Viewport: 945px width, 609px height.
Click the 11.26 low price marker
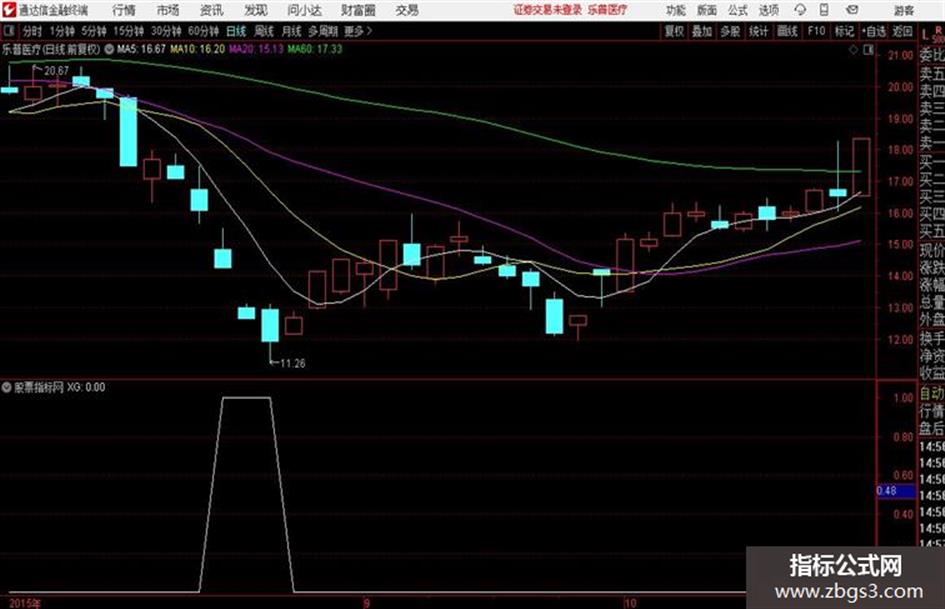click(x=292, y=363)
